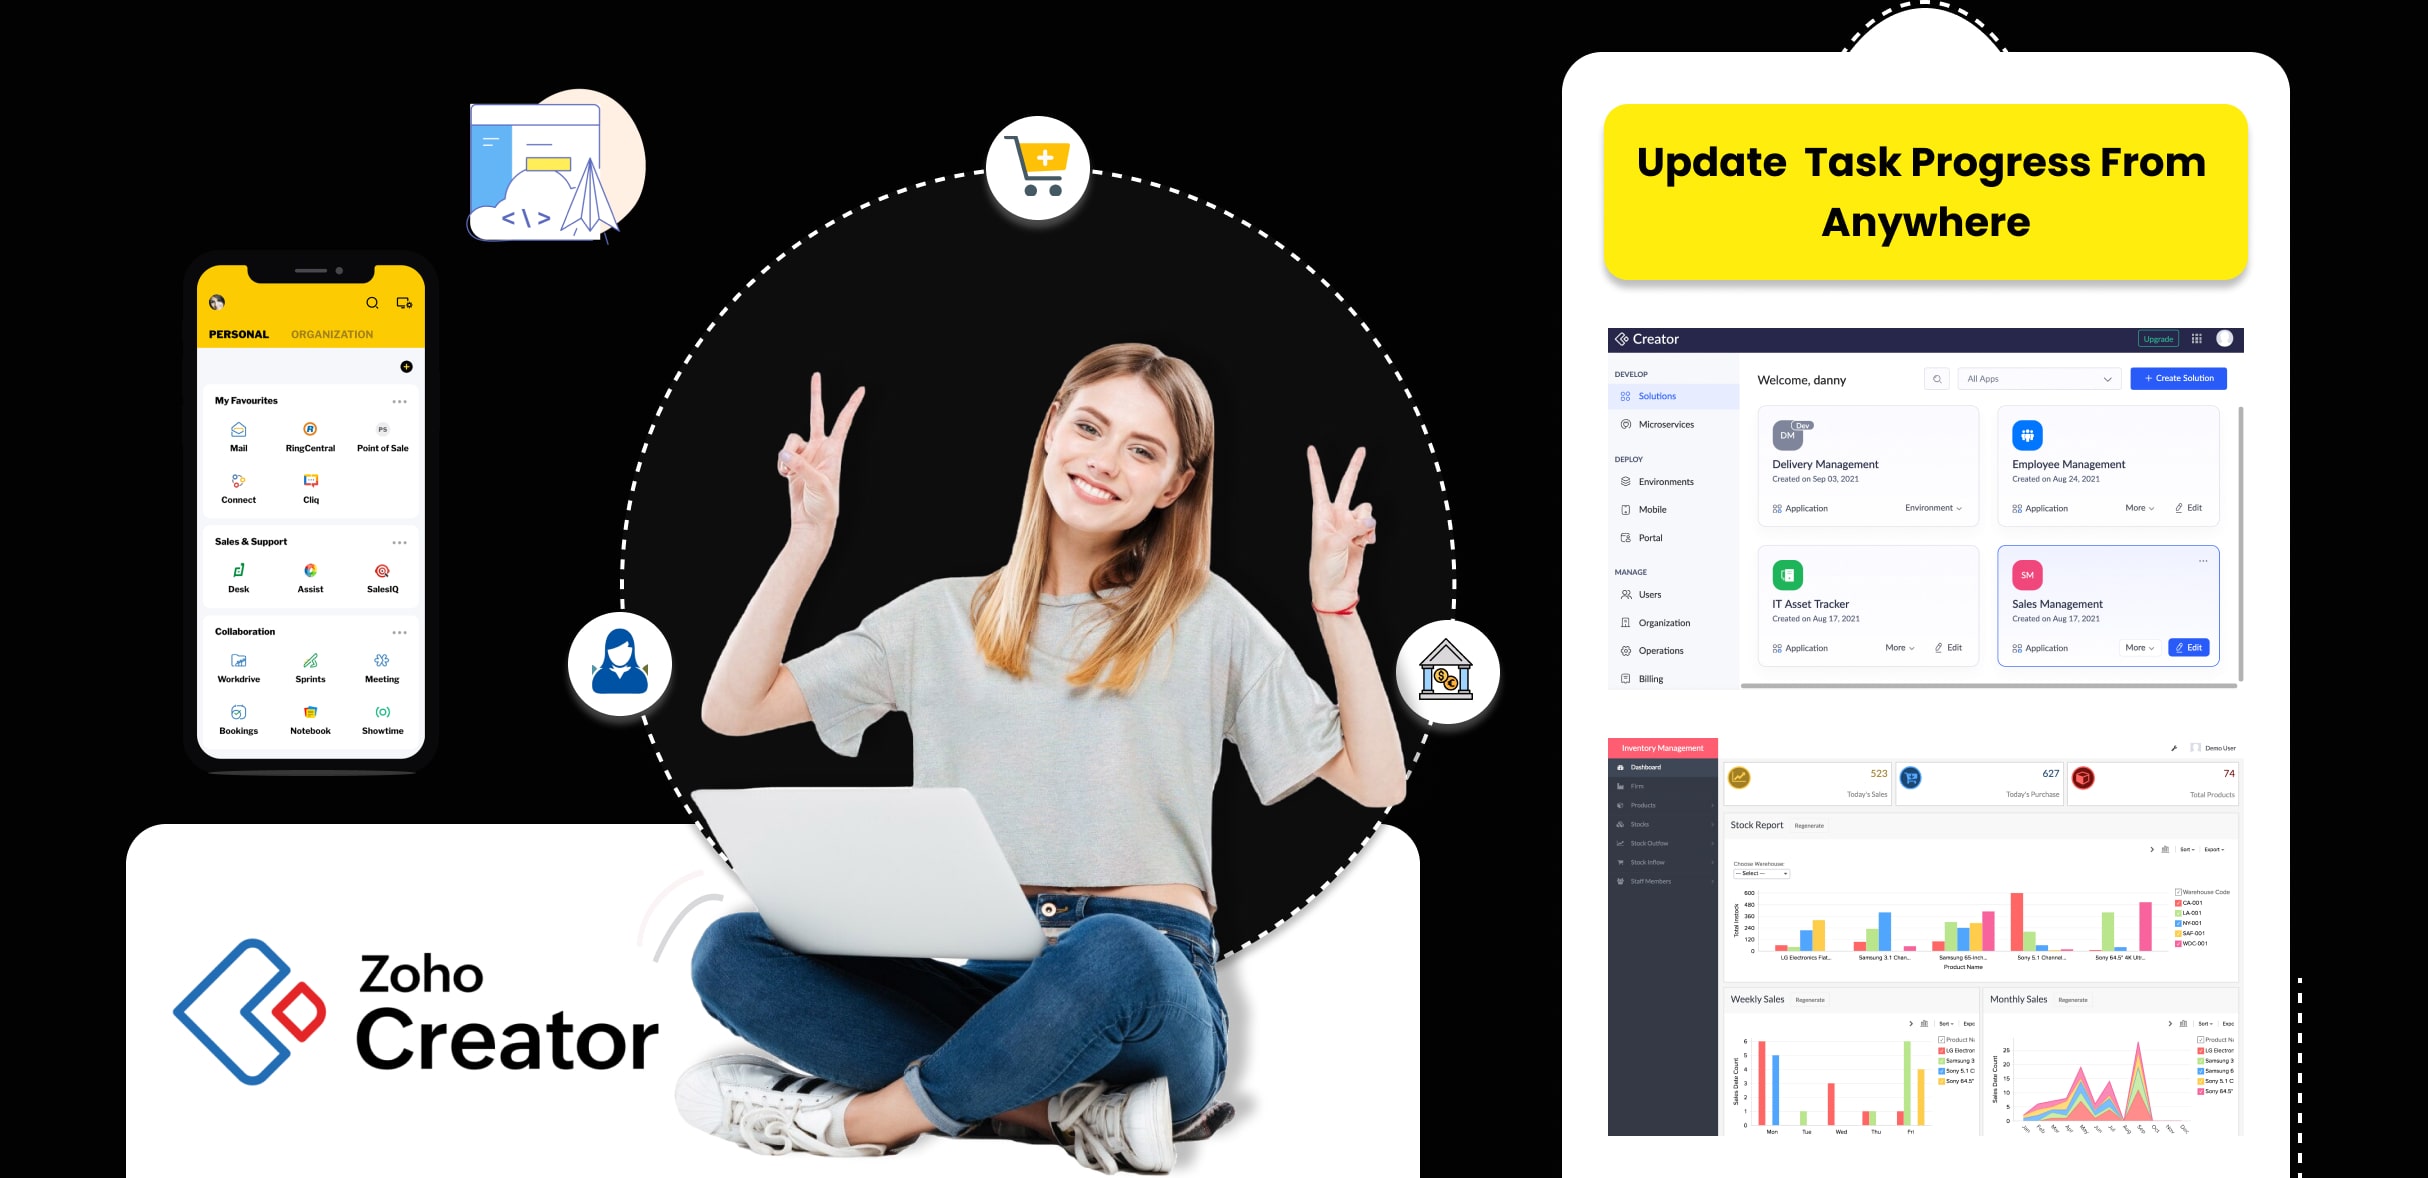Click the Billing manage icon

coord(1626,675)
